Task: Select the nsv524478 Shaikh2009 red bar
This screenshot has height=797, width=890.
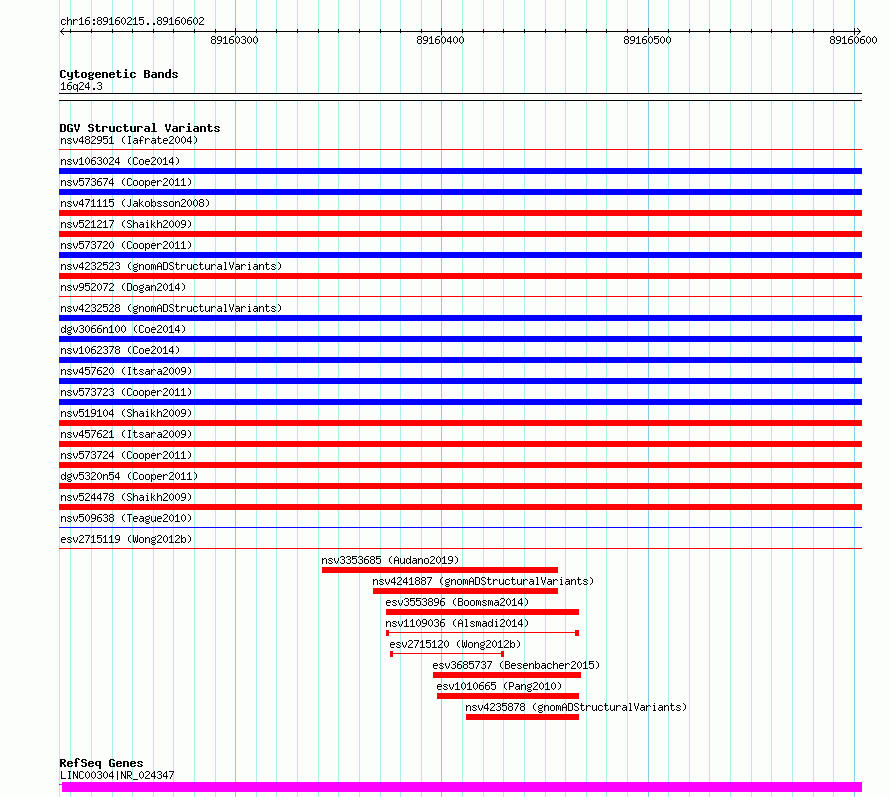Action: pos(460,507)
